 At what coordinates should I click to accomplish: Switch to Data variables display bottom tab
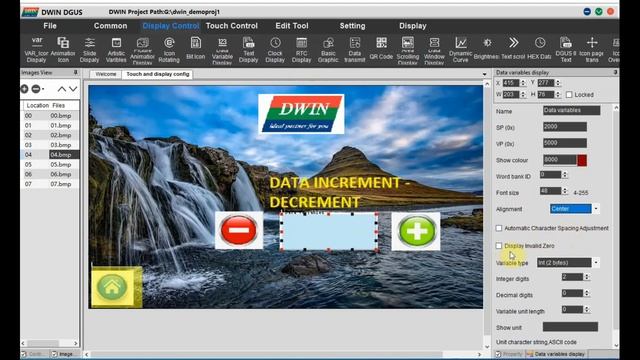(556, 354)
